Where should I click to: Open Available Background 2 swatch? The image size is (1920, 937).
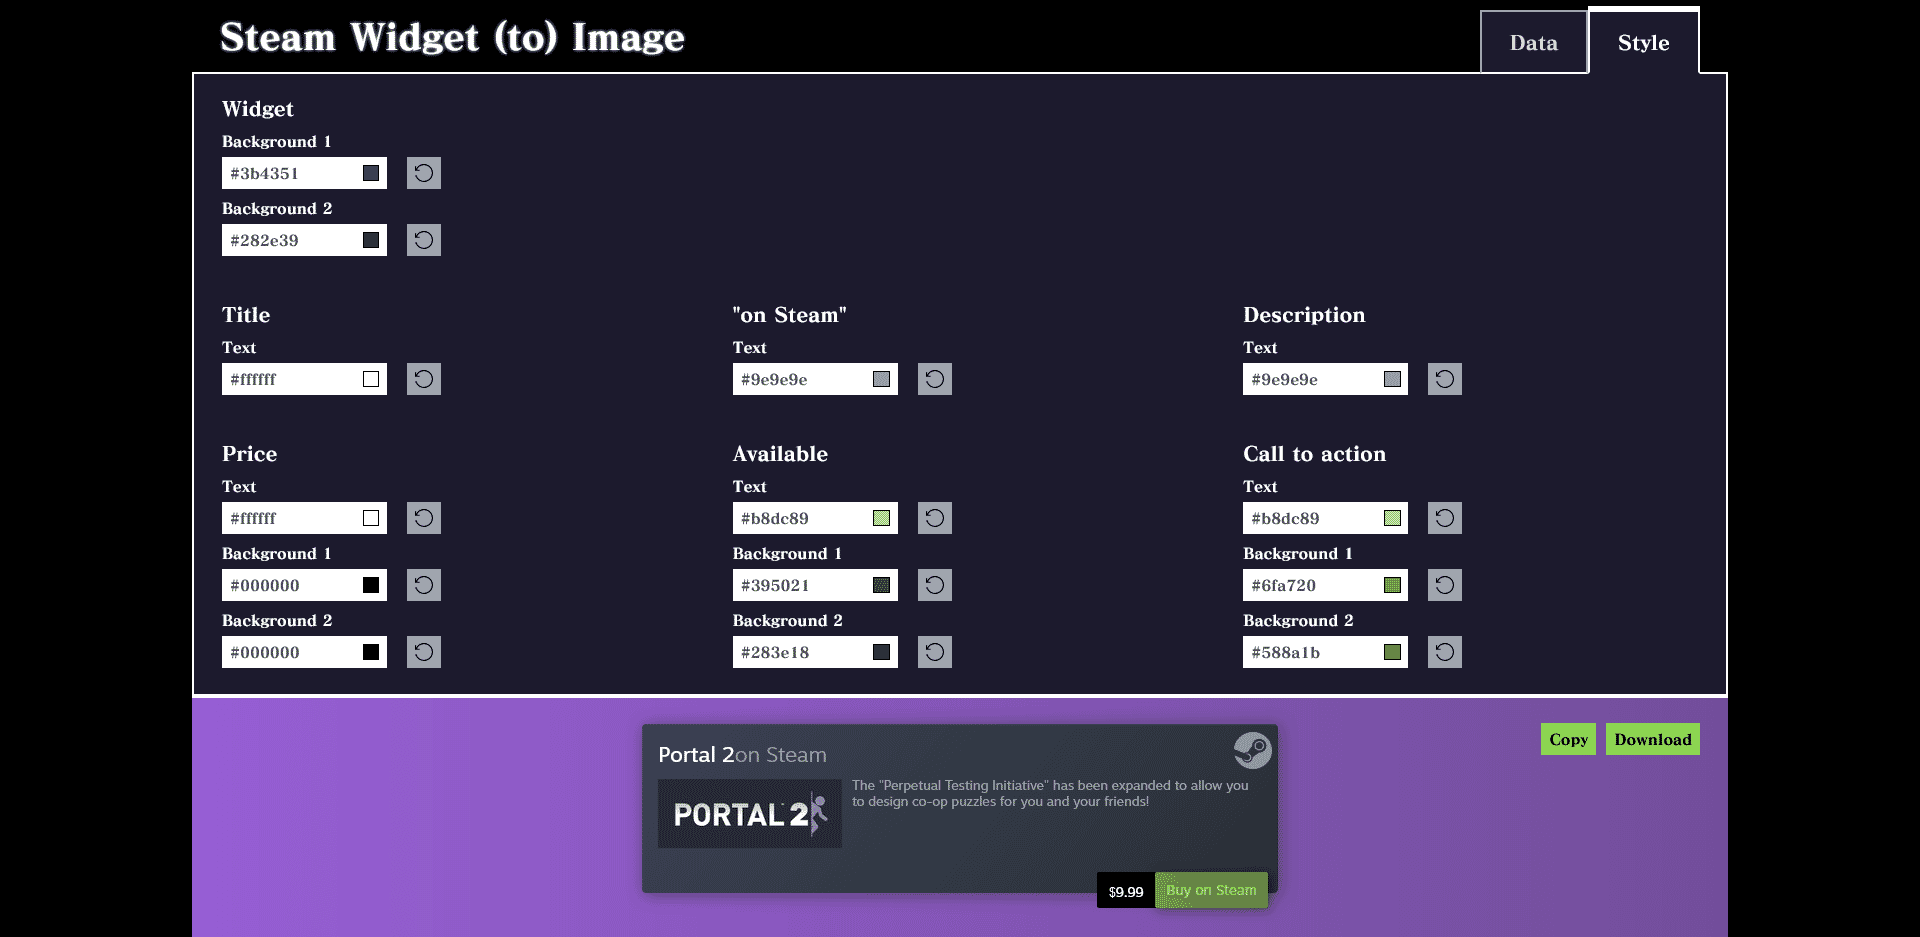(881, 652)
